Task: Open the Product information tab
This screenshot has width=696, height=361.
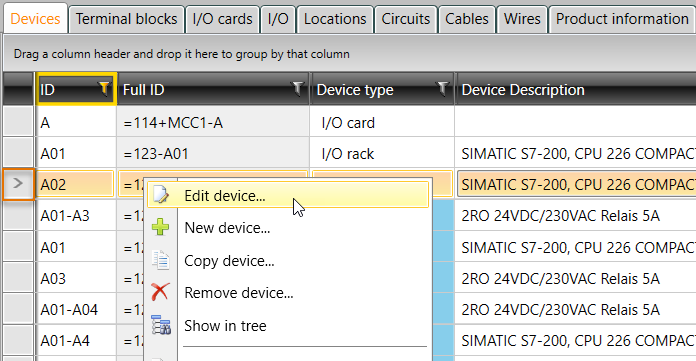Action: pyautogui.click(x=622, y=19)
